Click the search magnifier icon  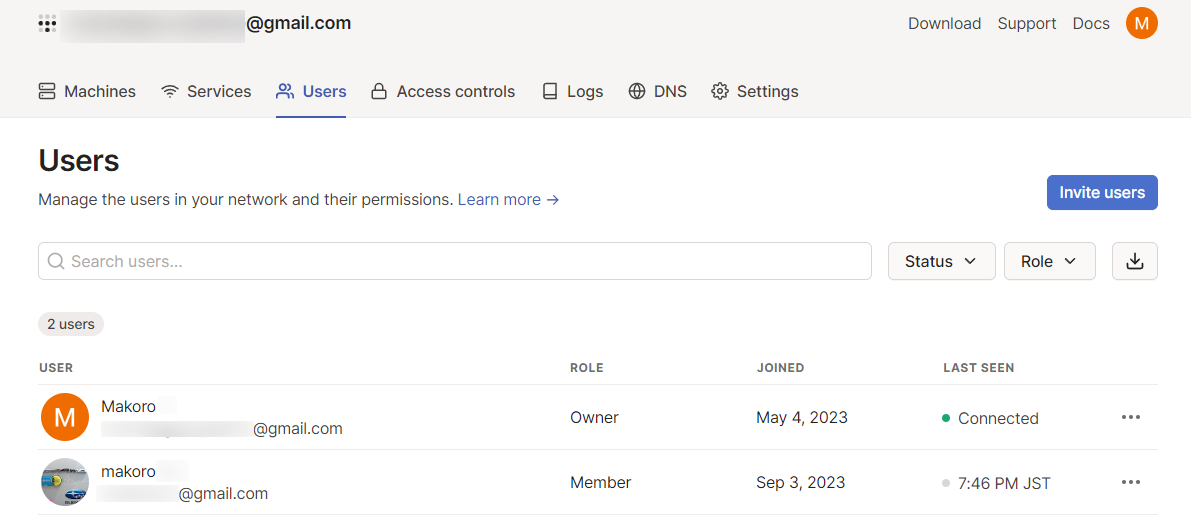[56, 261]
